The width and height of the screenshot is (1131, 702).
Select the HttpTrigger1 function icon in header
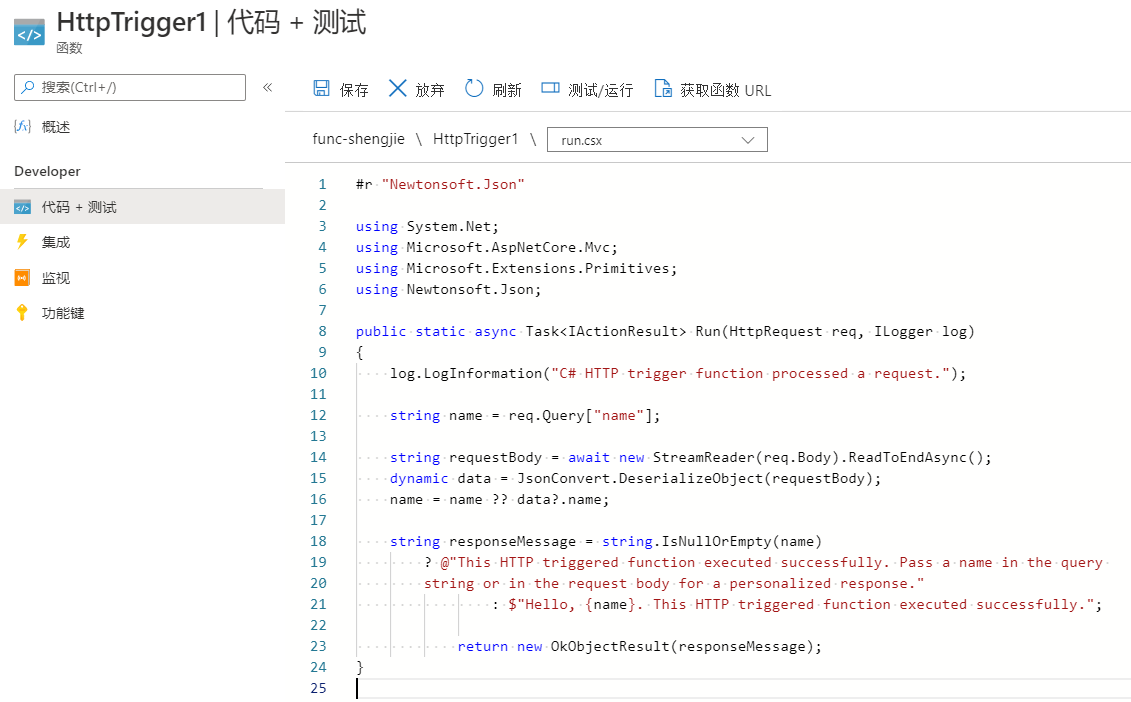tap(30, 30)
